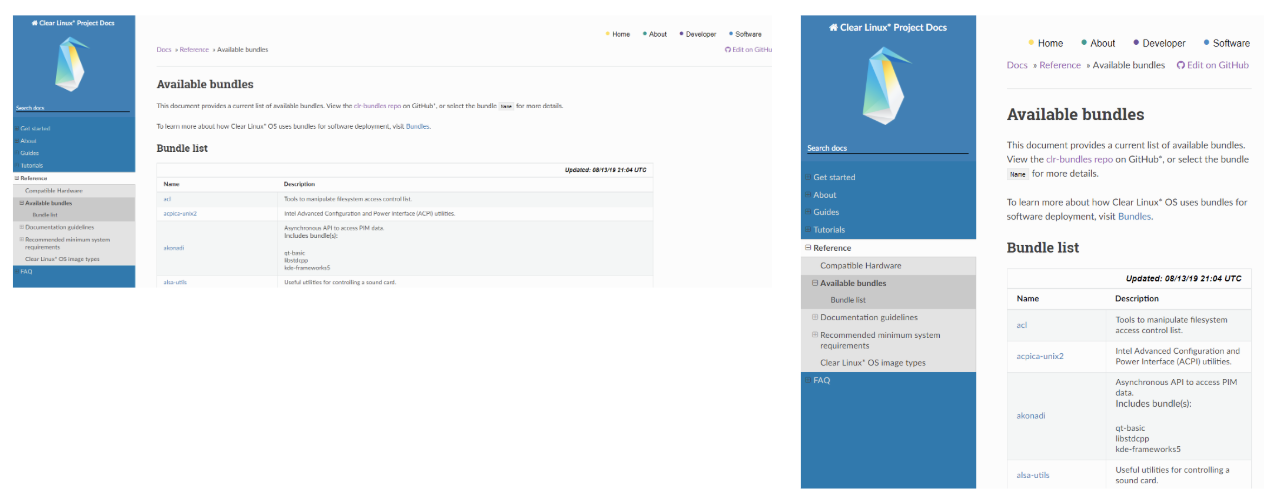Image resolution: width=1264 pixels, height=504 pixels.
Task: Open the alsa-utils bundle link in the left page table
Action: tap(175, 282)
